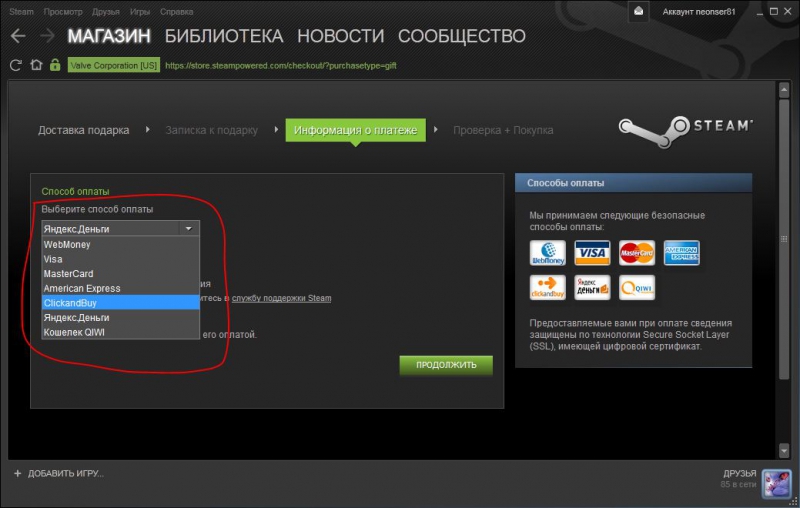Screen dimensions: 800x508
Task: Click the ClickandBuy logo icon
Action: click(547, 288)
